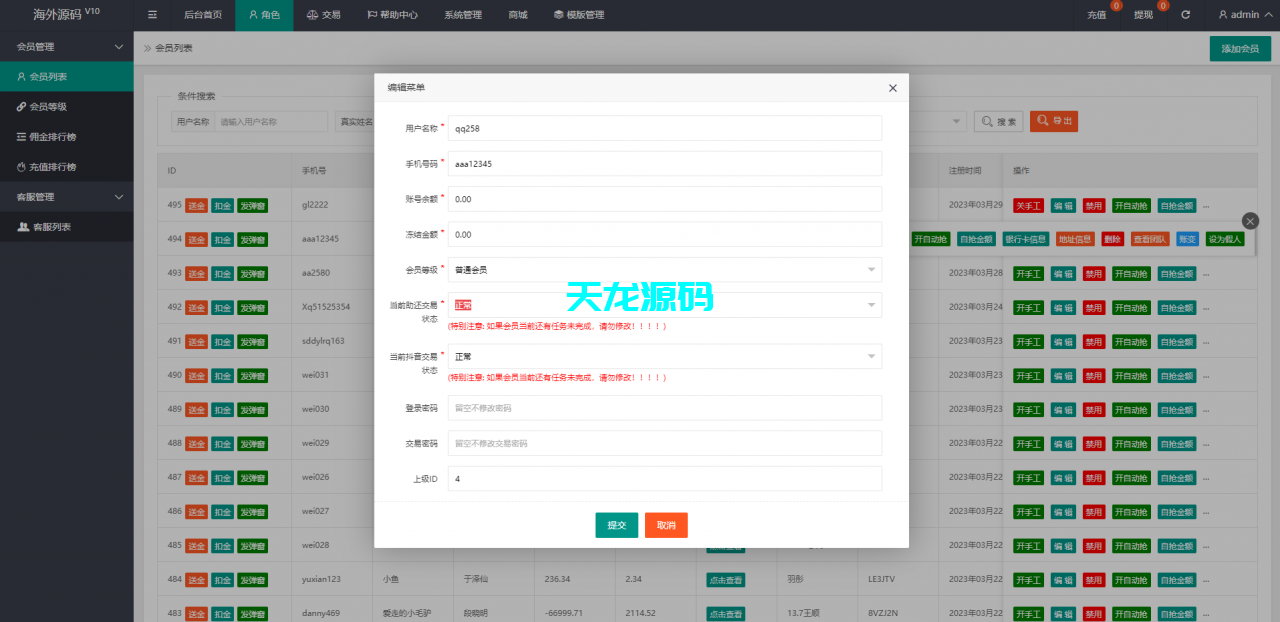
Task: Set member as bot using 设为假人
Action: point(1224,239)
